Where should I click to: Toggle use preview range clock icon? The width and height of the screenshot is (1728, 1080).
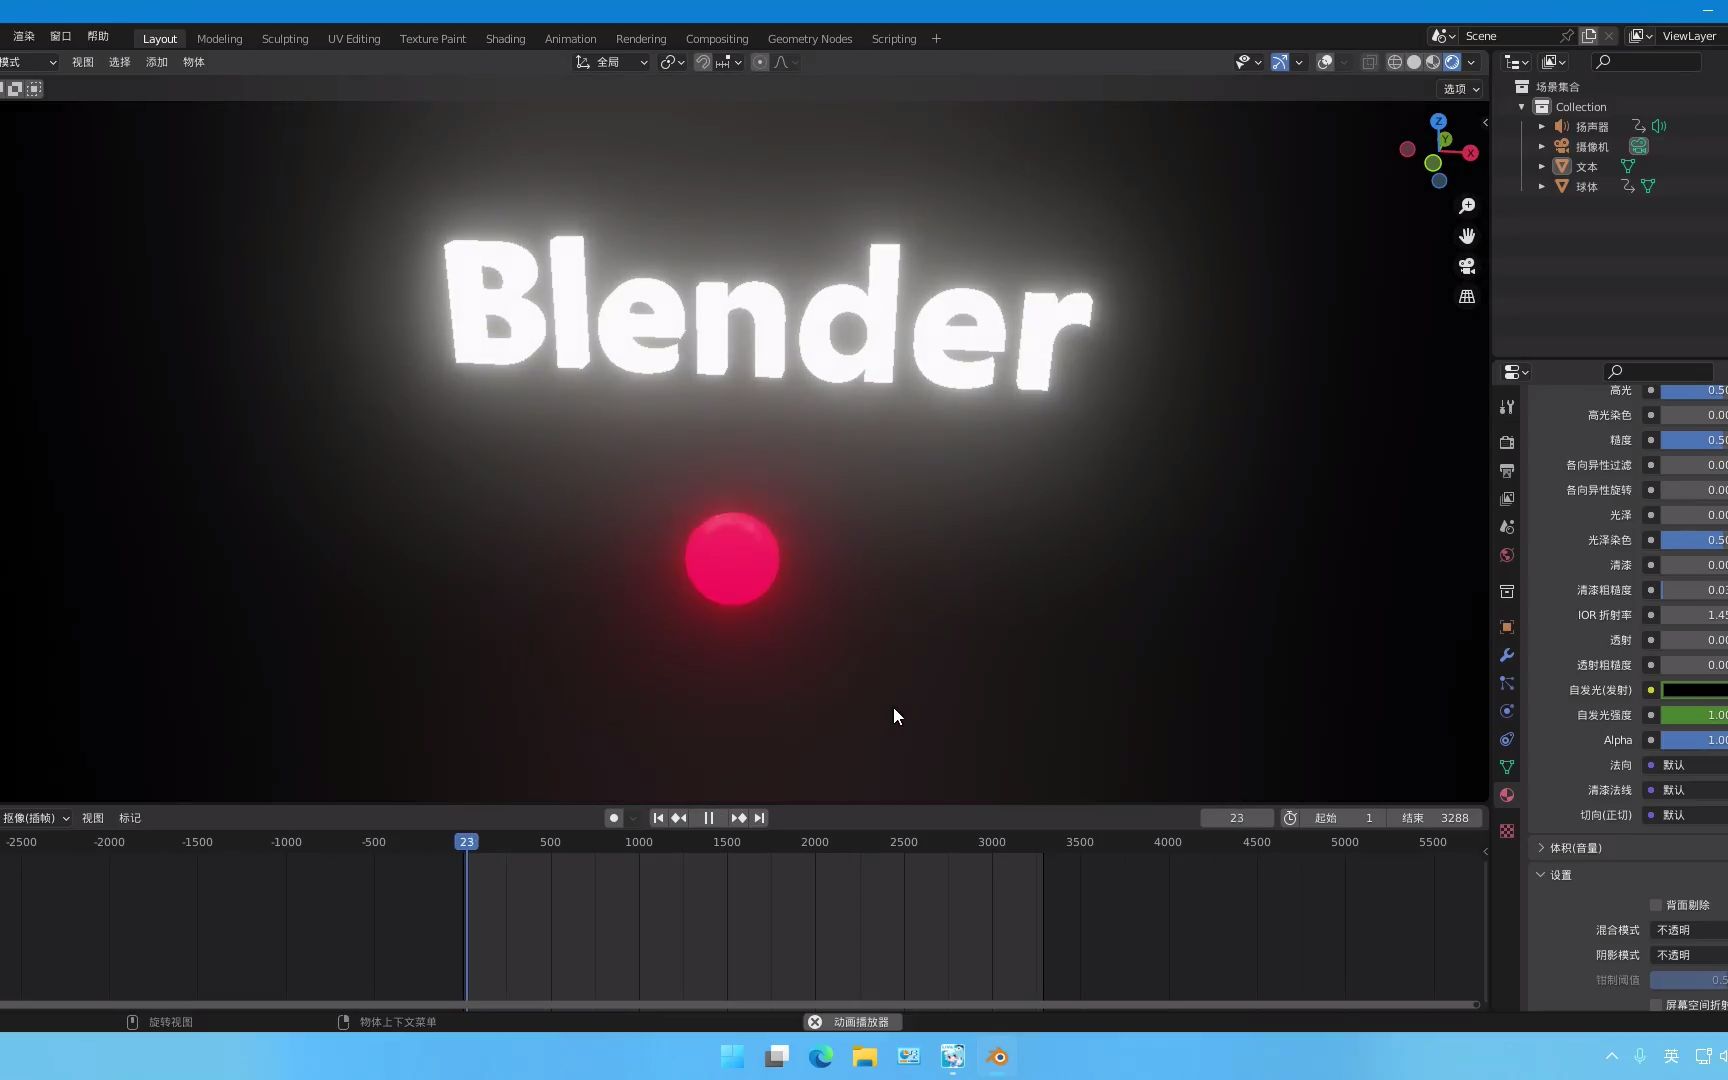pos(1290,818)
